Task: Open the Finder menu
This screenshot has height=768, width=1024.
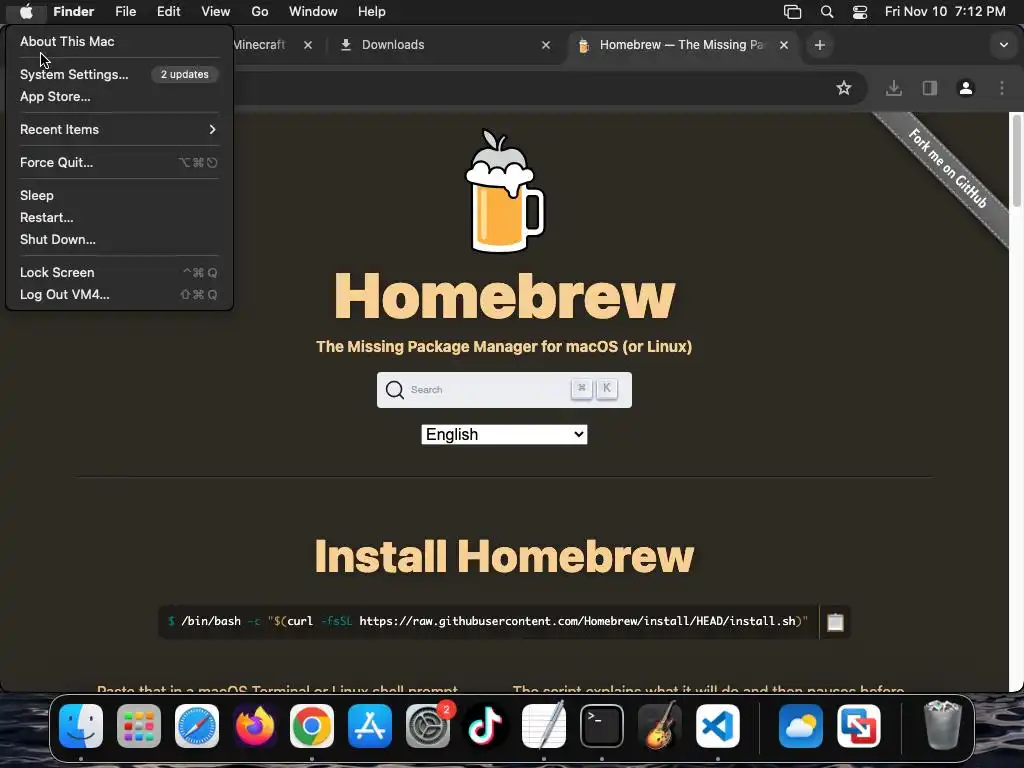Action: 73,11
